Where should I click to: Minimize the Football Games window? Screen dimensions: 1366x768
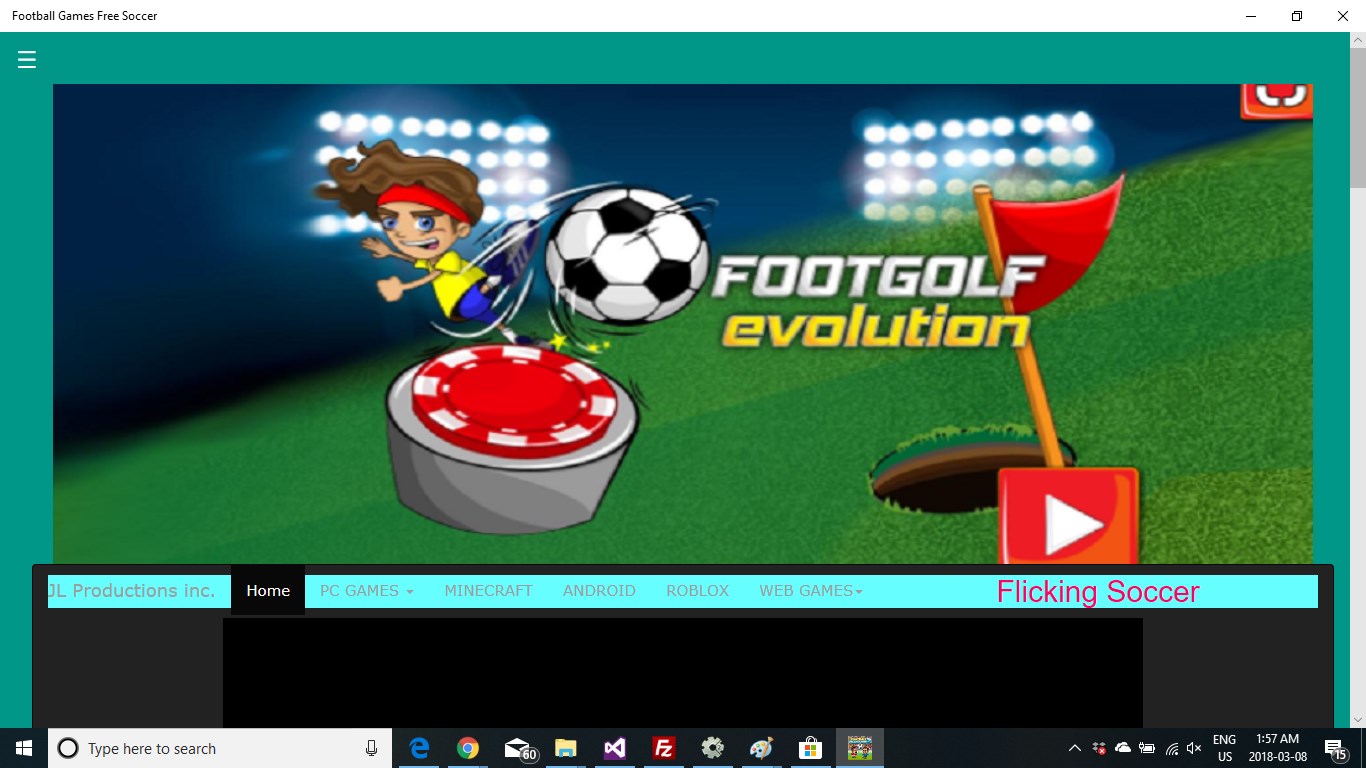coord(1251,16)
